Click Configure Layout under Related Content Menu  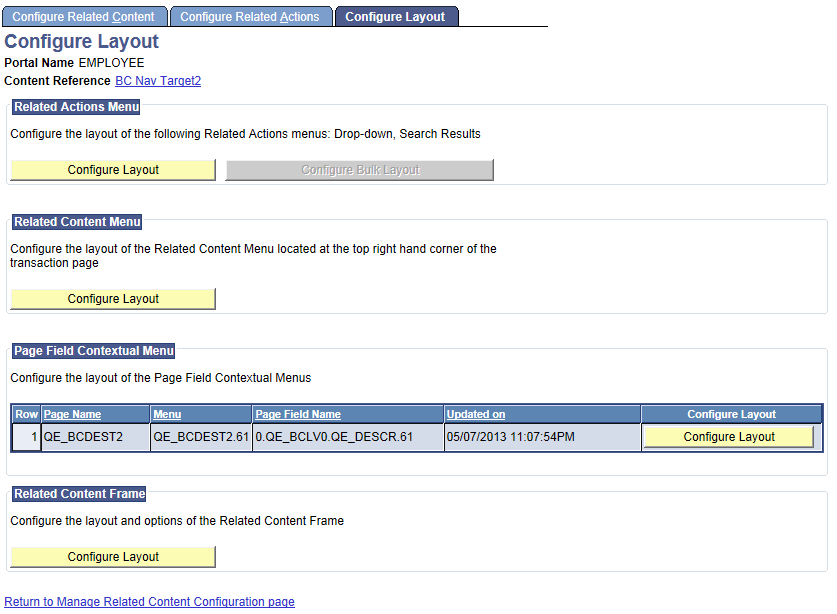(112, 298)
